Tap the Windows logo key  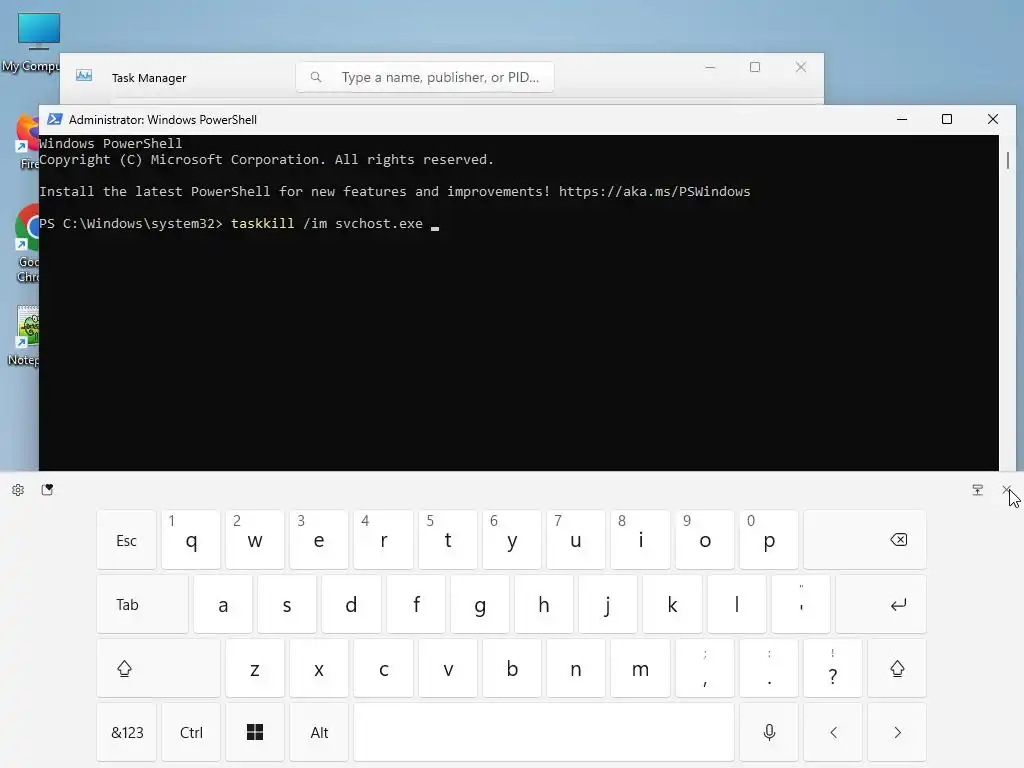click(x=255, y=732)
